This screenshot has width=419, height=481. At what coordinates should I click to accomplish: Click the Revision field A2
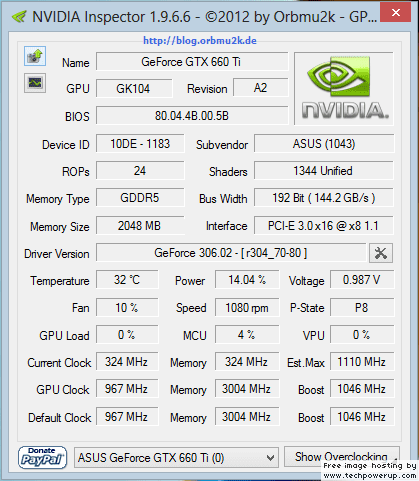260,88
